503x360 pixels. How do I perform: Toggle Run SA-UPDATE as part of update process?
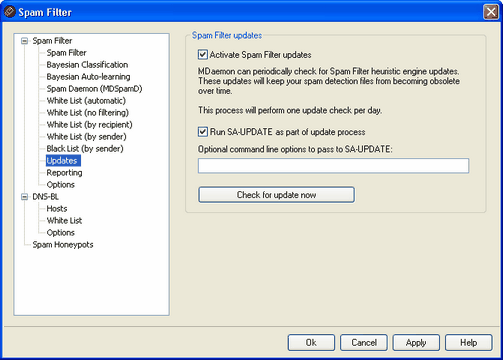pos(203,132)
